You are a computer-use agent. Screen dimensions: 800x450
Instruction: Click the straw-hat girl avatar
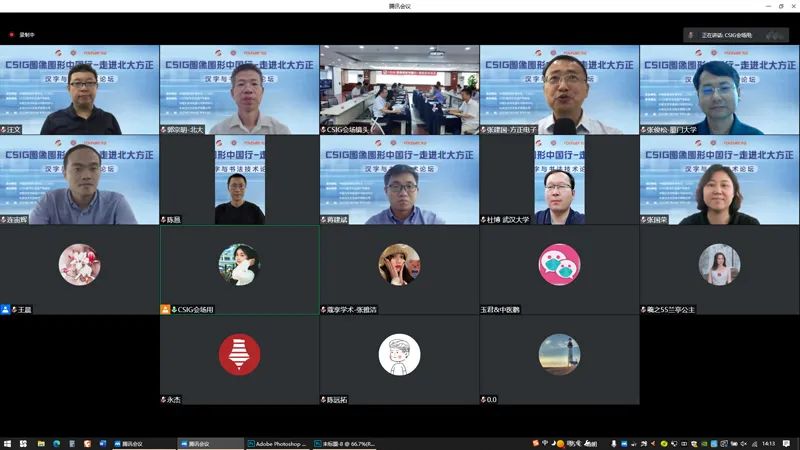399,264
